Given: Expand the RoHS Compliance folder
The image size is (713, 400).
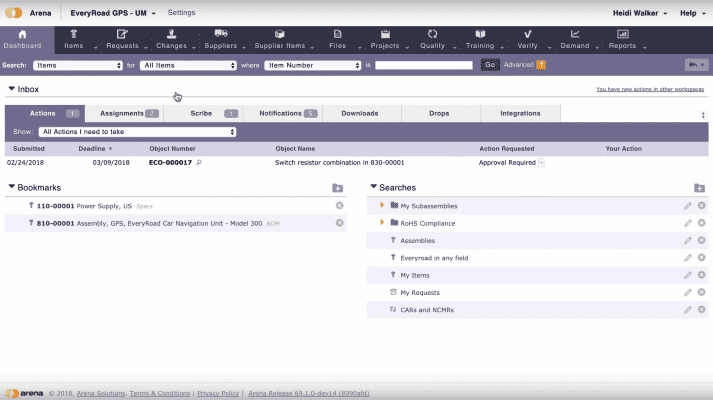Looking at the screenshot, I should coord(382,223).
